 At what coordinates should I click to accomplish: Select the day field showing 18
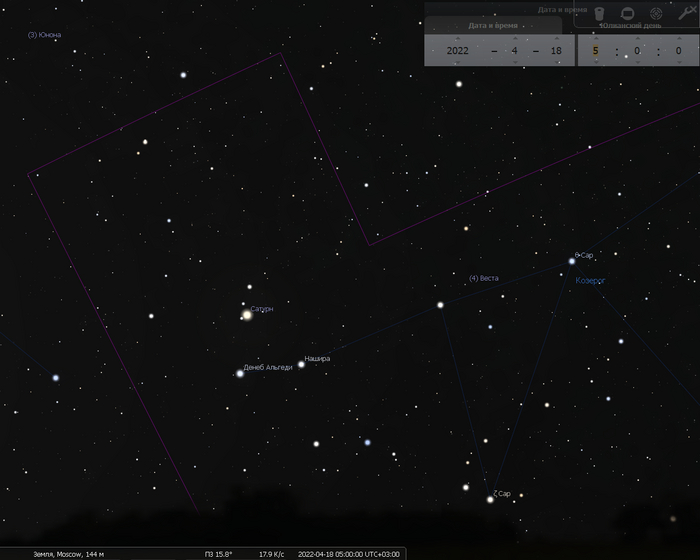(x=556, y=50)
